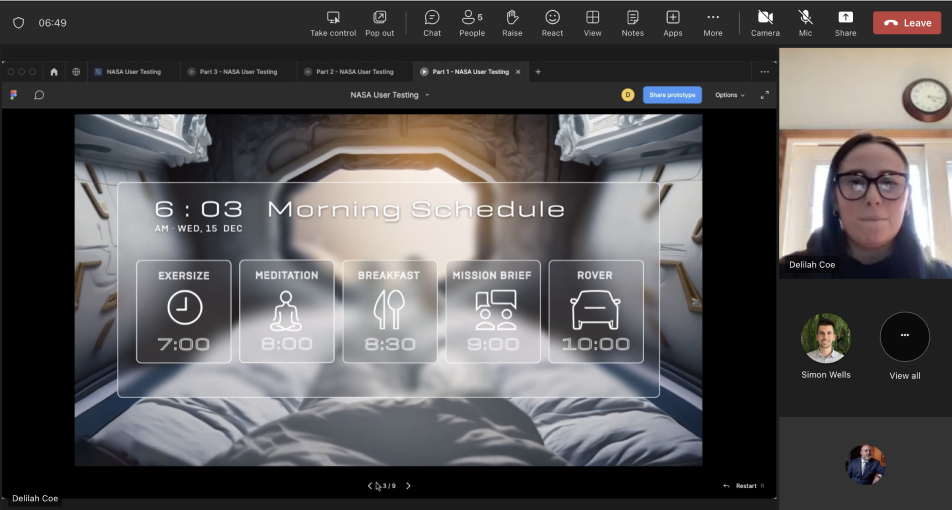Click the bottom participant's avatar photo
This screenshot has height=510, width=952.
865,464
